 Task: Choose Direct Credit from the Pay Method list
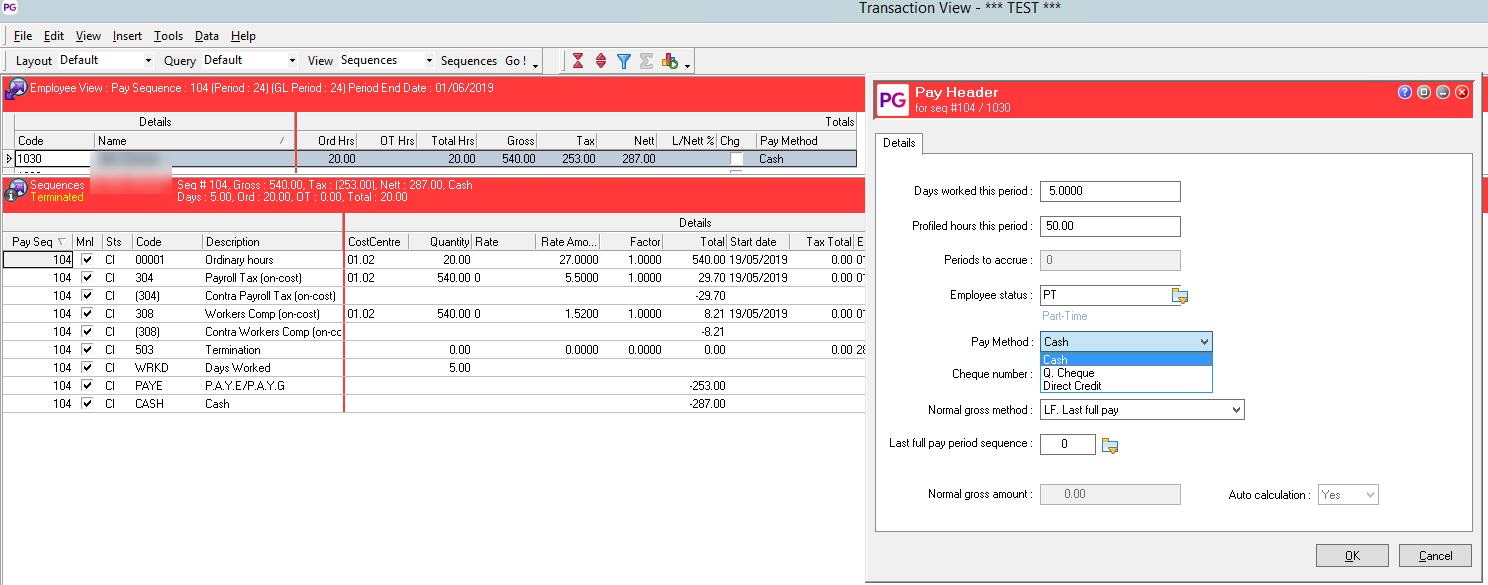point(1072,386)
